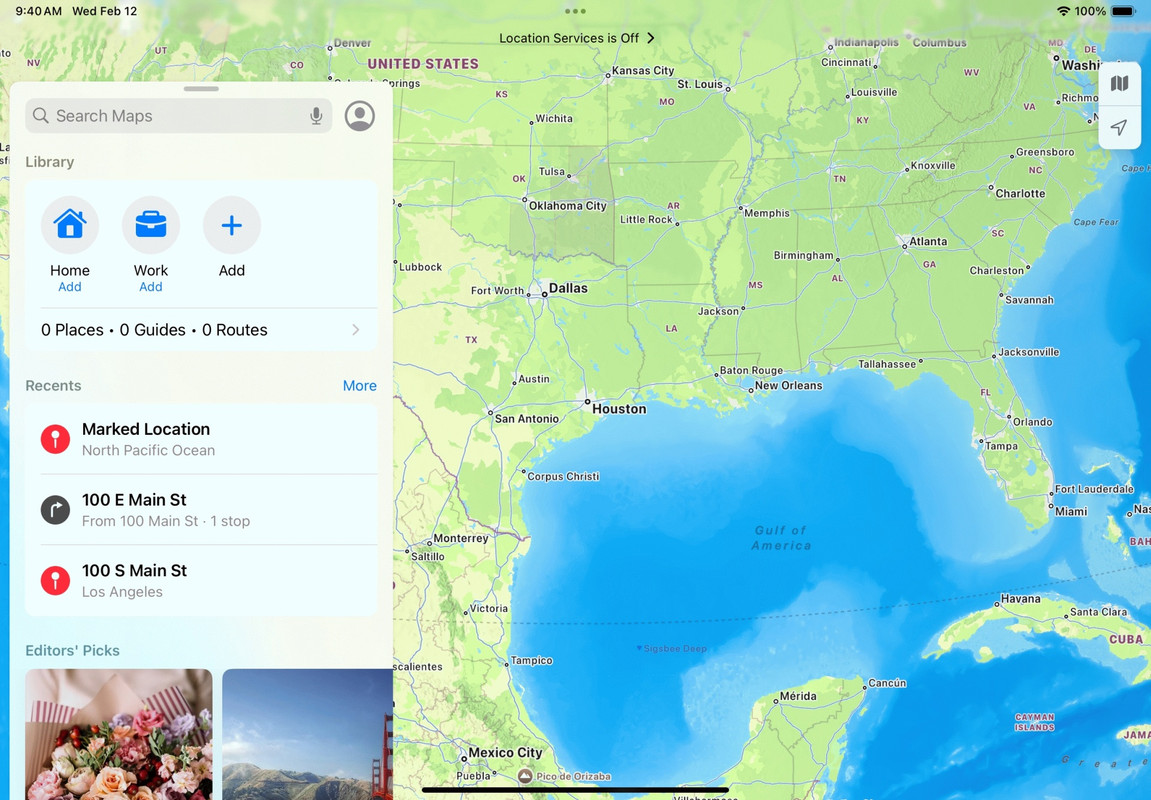The width and height of the screenshot is (1151, 800).
Task: Select Oklahoma City on the map
Action: pos(567,206)
